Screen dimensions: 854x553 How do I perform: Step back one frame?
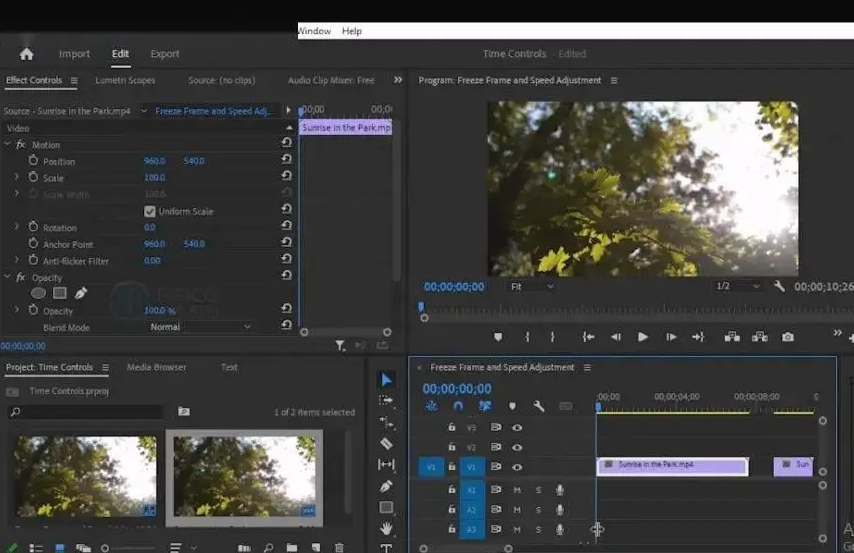(615, 337)
